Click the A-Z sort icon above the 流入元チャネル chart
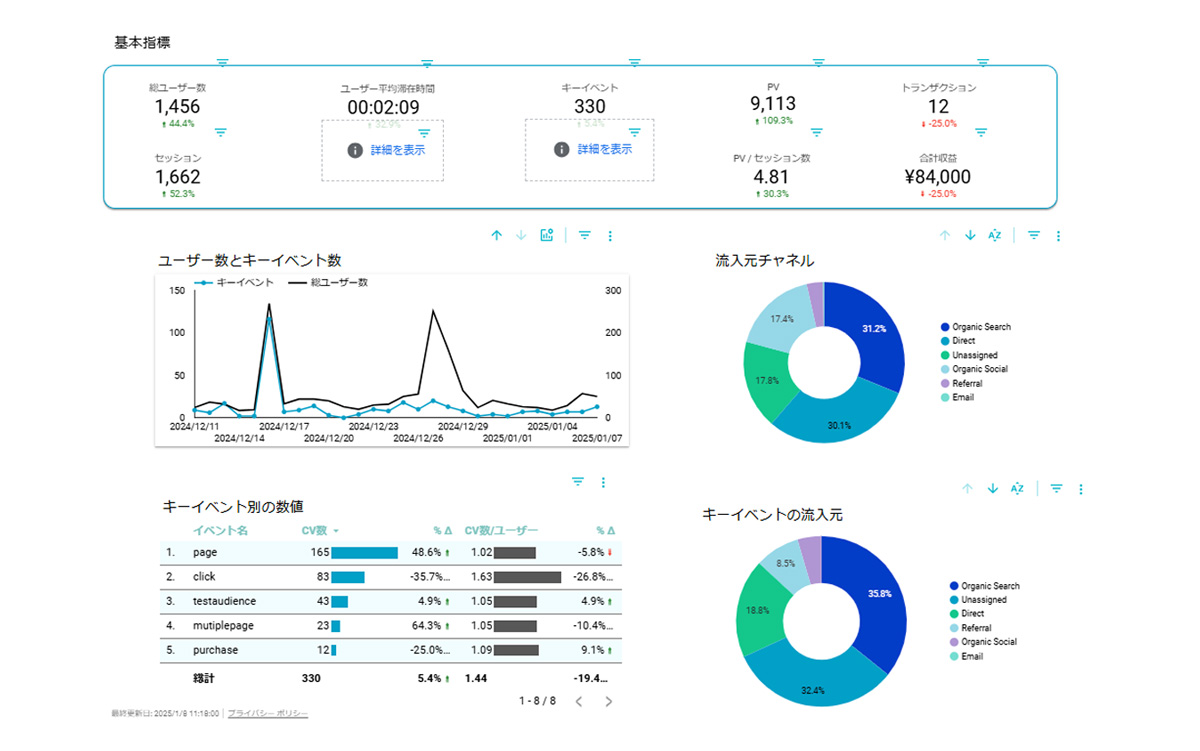The height and width of the screenshot is (751, 1200). click(x=994, y=236)
